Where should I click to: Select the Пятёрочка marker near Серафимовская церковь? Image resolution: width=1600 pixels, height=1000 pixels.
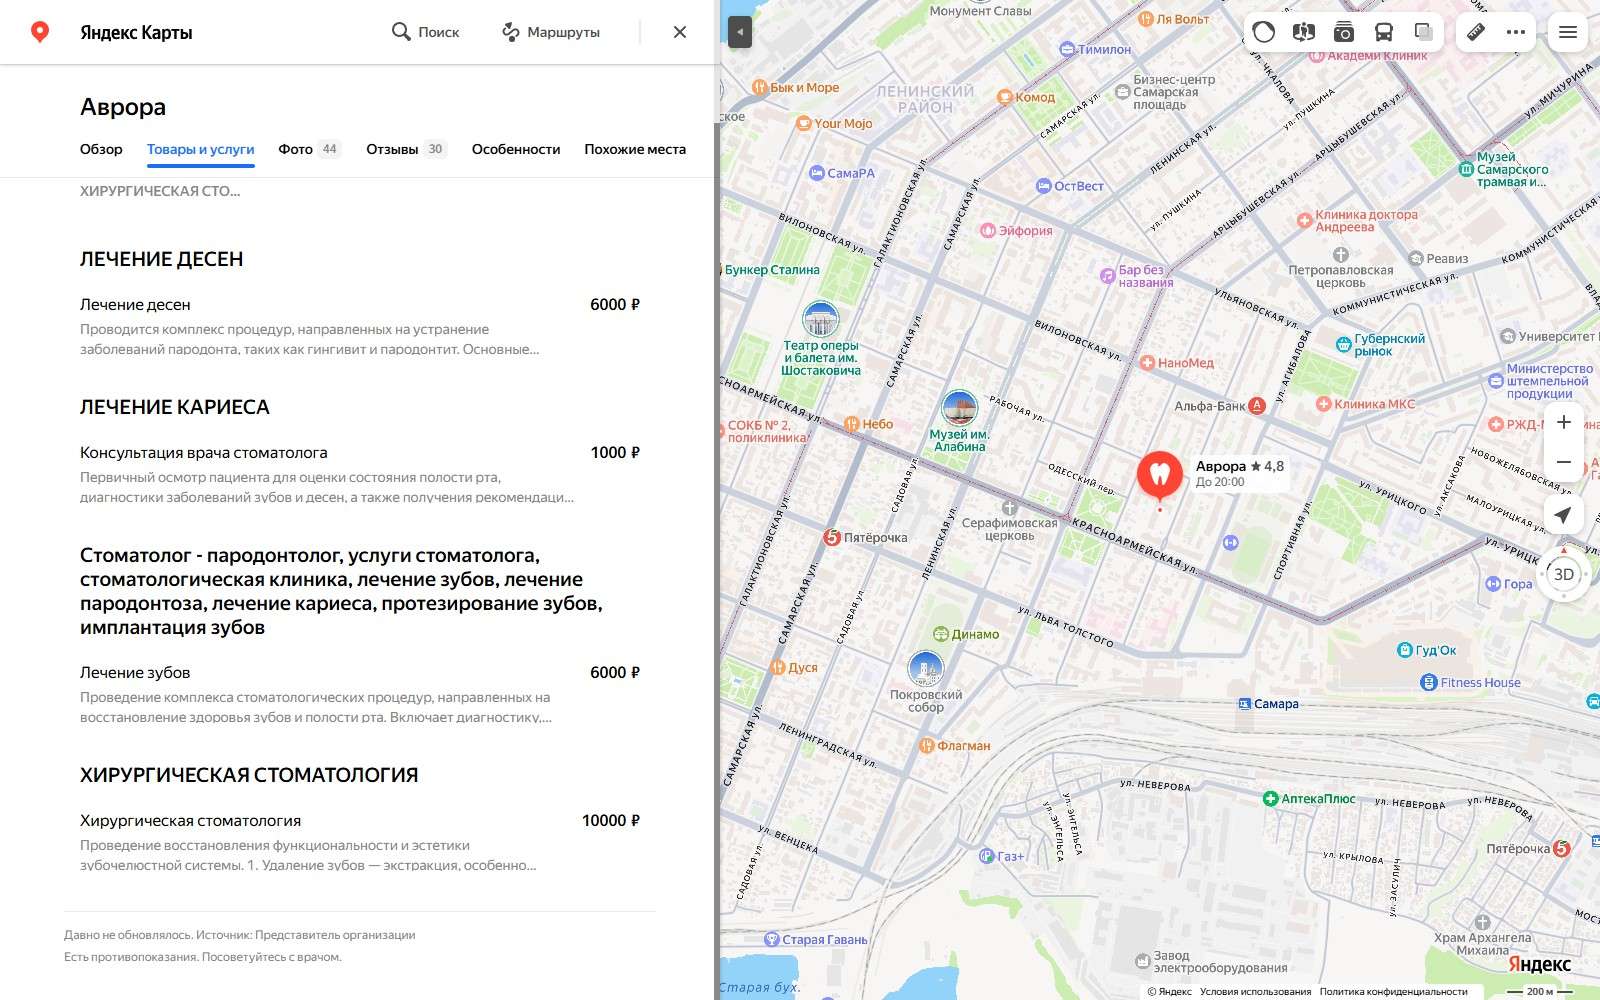point(832,537)
